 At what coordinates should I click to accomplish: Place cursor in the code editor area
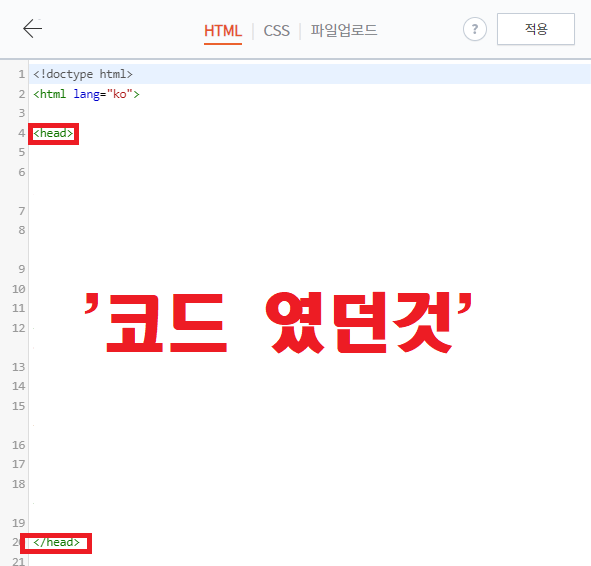click(309, 313)
